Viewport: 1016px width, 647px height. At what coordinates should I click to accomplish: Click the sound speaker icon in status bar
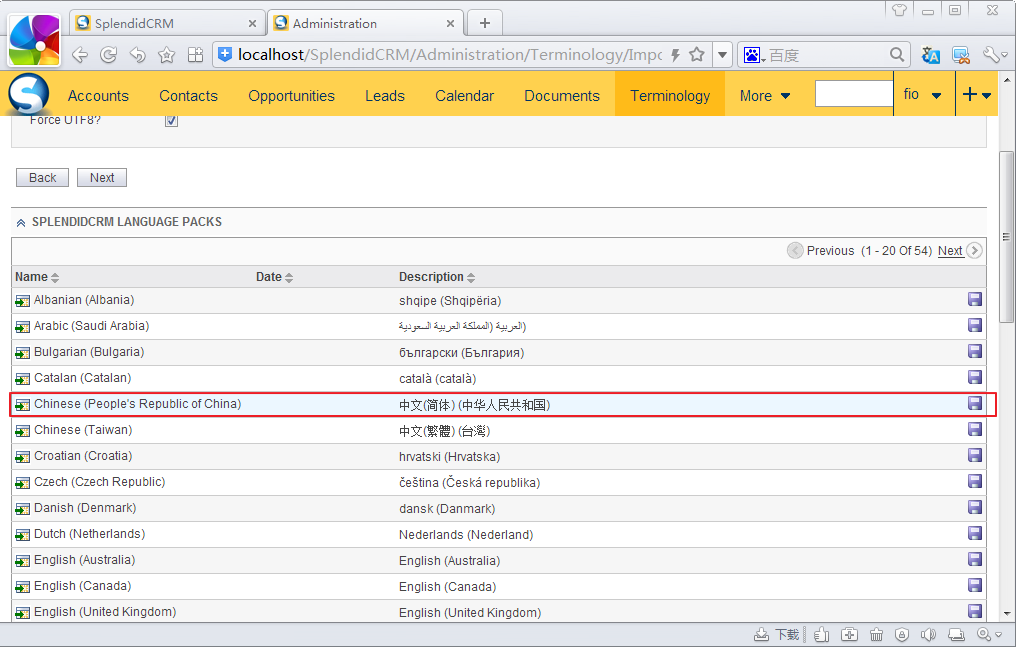(929, 635)
